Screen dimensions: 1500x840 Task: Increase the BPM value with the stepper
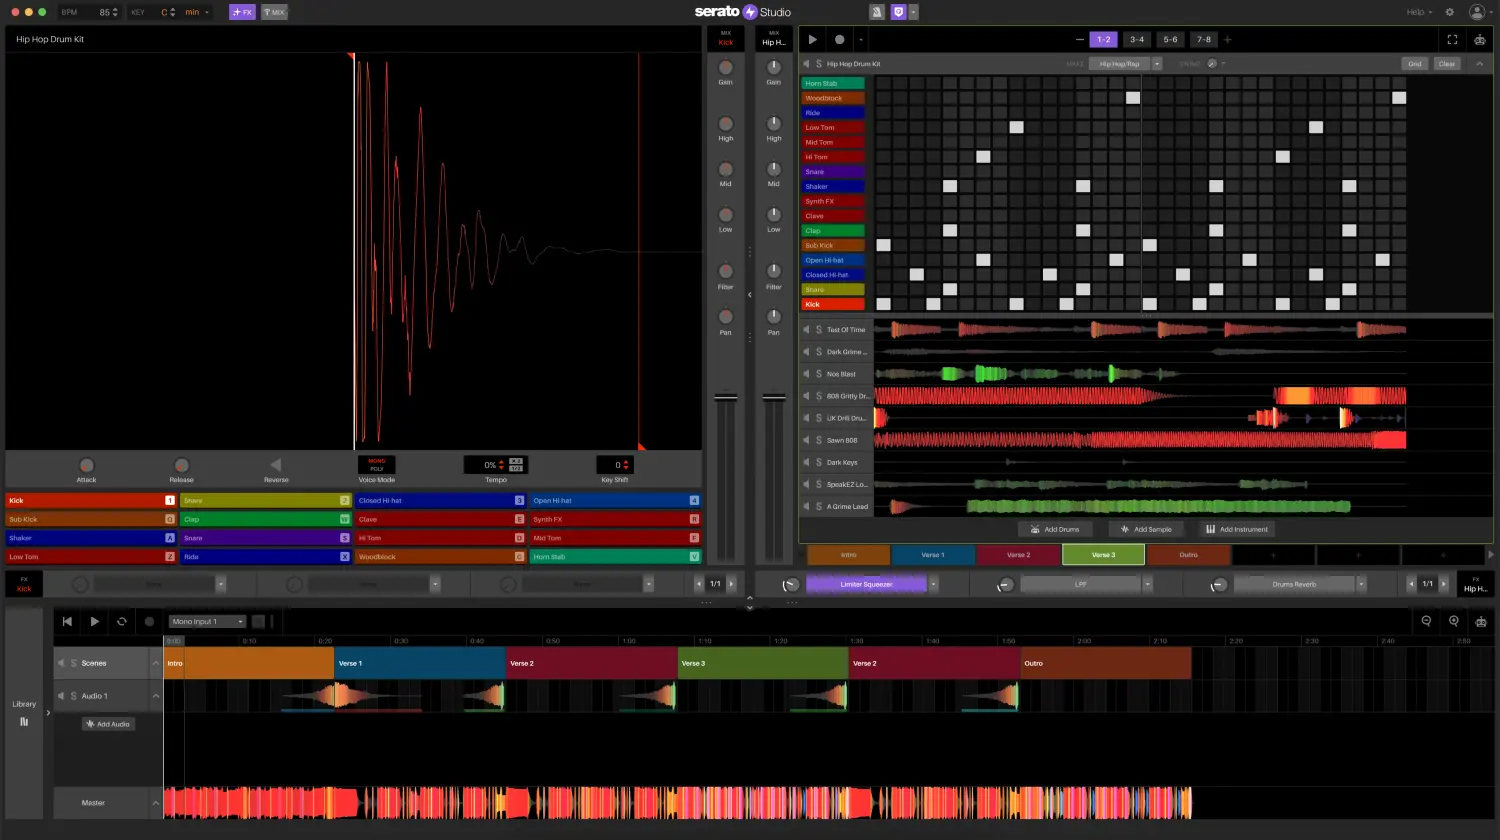click(x=115, y=8)
